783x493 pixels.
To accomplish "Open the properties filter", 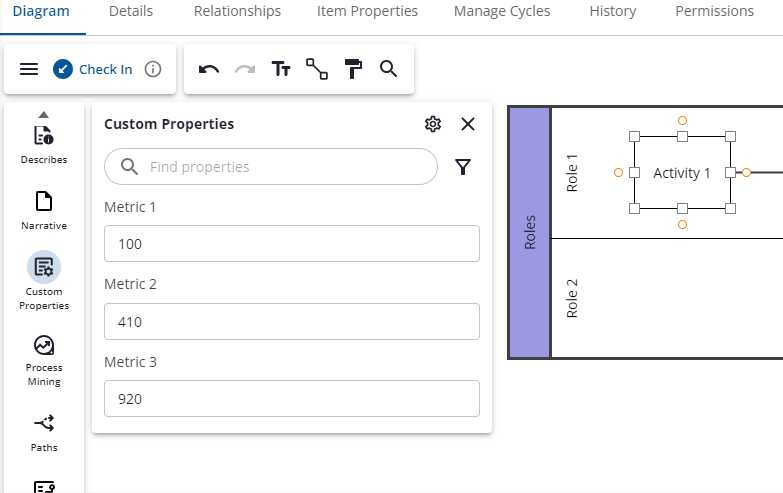I will coord(463,167).
